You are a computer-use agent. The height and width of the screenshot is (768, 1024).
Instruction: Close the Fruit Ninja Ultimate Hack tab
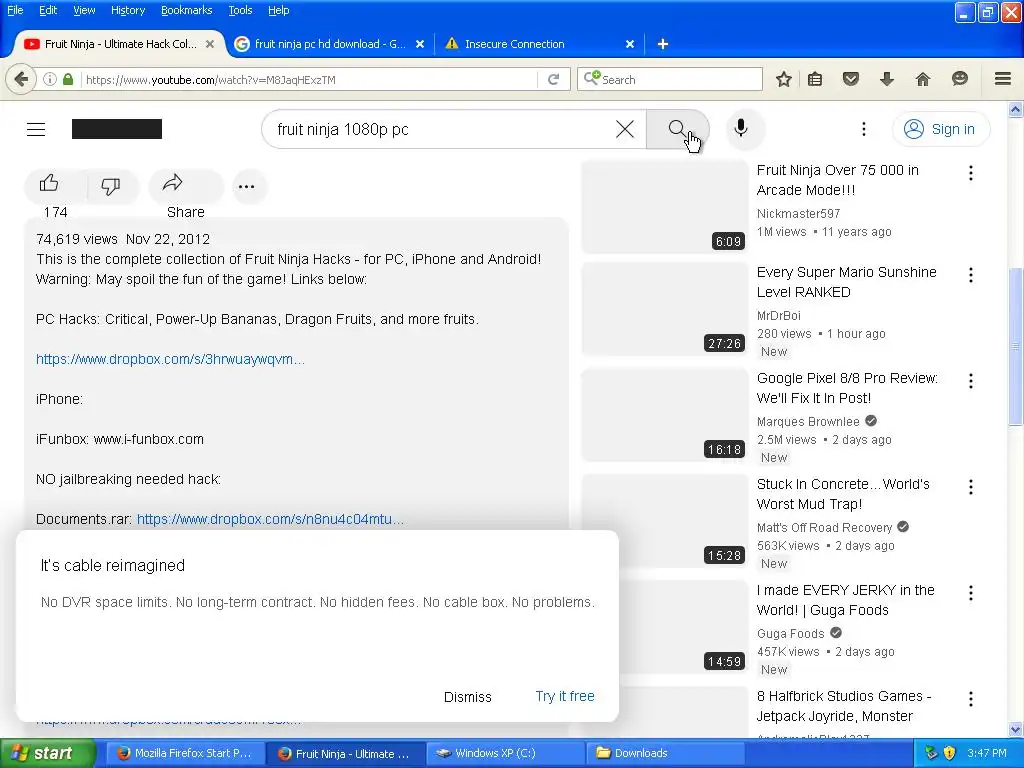pyautogui.click(x=210, y=44)
